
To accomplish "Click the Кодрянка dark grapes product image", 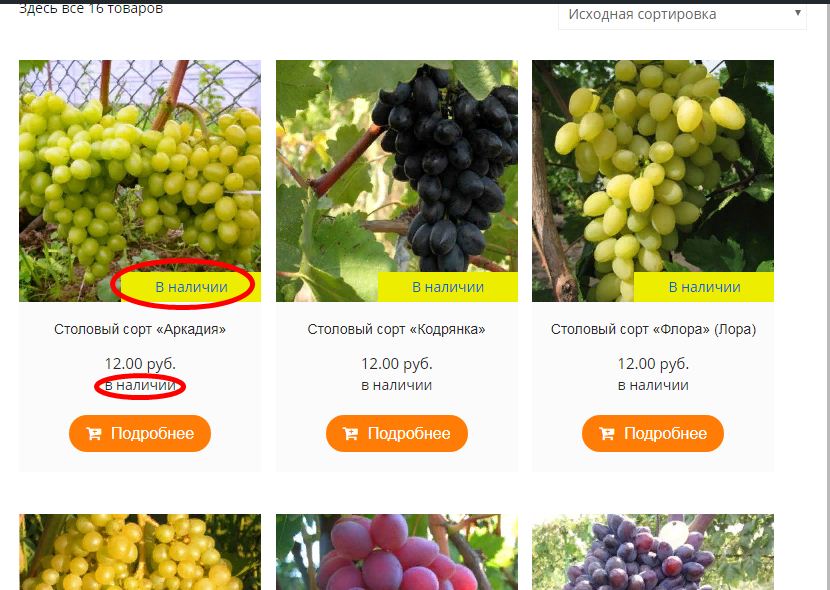I will point(396,181).
